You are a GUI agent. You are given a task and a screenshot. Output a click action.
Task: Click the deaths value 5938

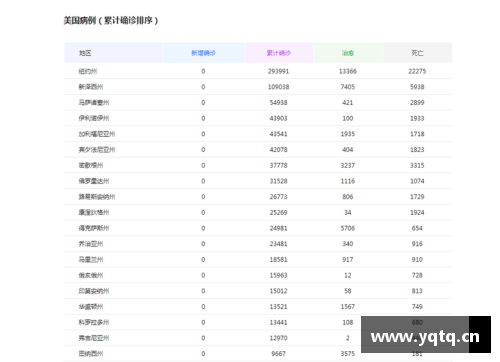[417, 87]
